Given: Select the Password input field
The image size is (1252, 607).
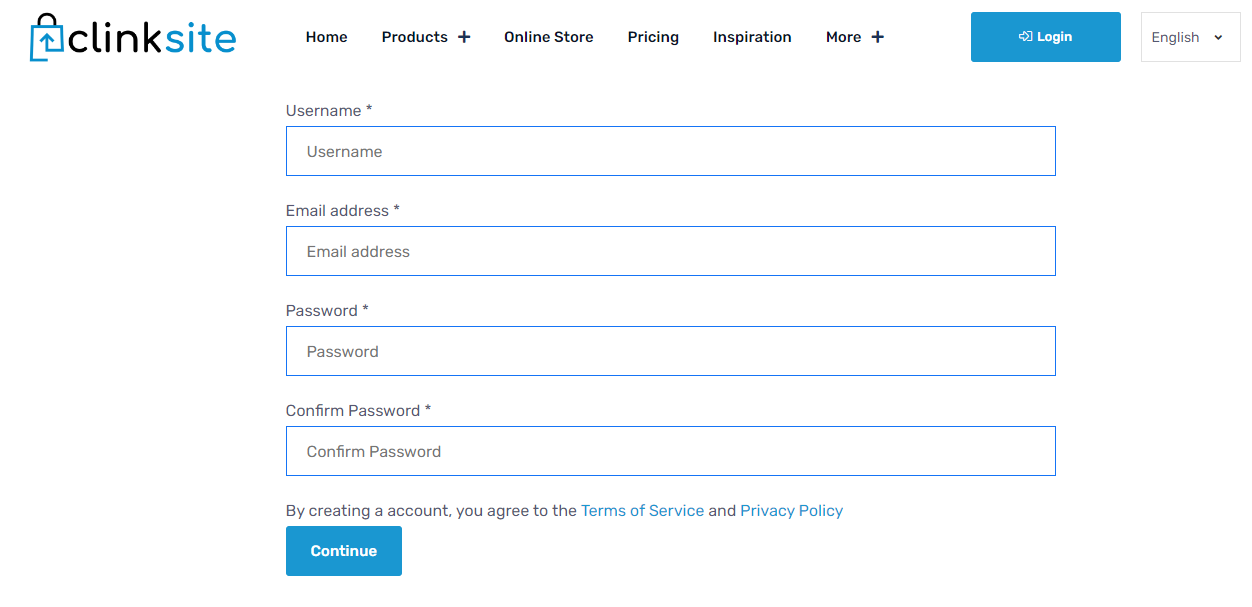Looking at the screenshot, I should pyautogui.click(x=670, y=352).
